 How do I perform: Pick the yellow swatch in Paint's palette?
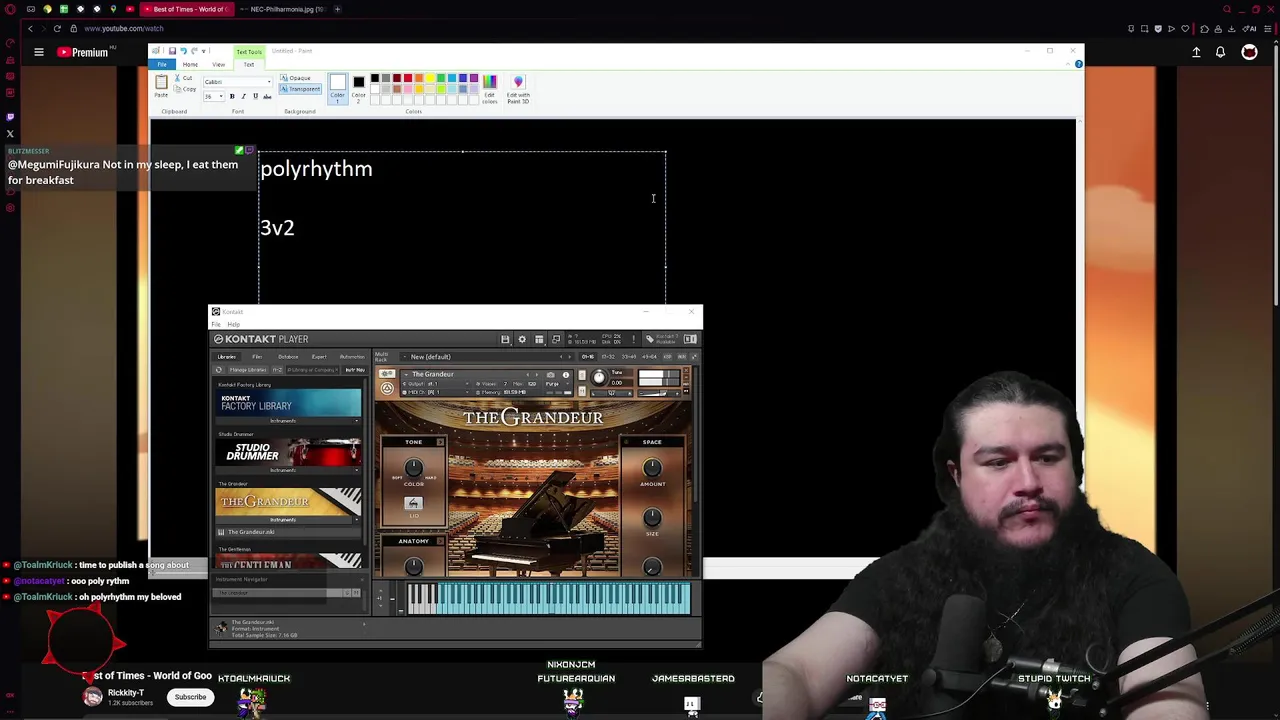click(x=430, y=78)
